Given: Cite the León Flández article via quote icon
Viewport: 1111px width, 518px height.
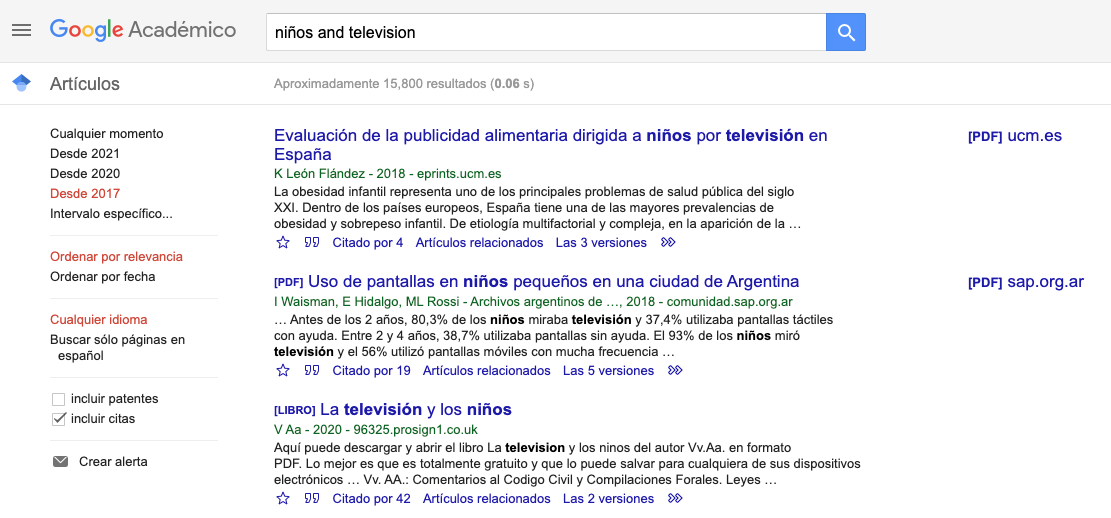Looking at the screenshot, I should tap(312, 243).
